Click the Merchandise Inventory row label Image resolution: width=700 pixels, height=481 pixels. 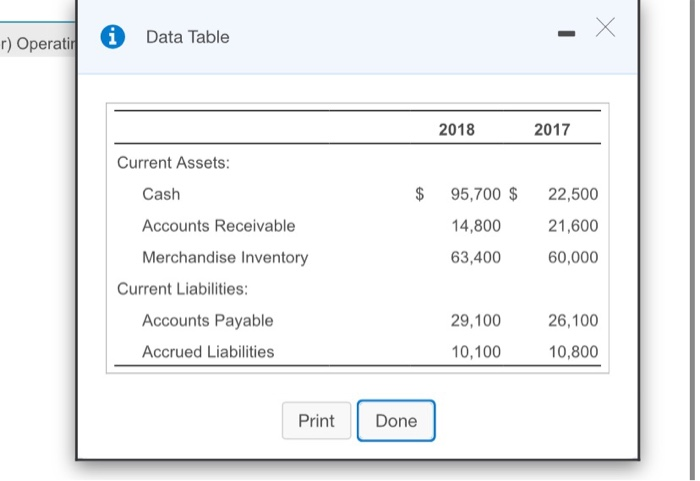tap(225, 258)
